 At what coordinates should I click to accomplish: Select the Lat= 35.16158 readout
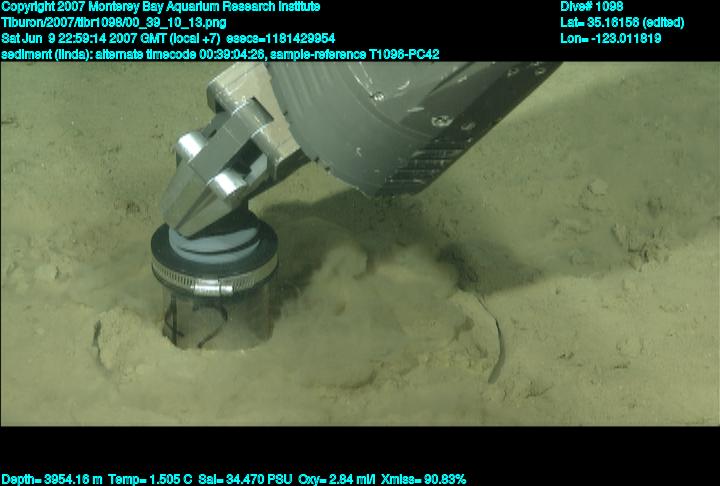621,22
